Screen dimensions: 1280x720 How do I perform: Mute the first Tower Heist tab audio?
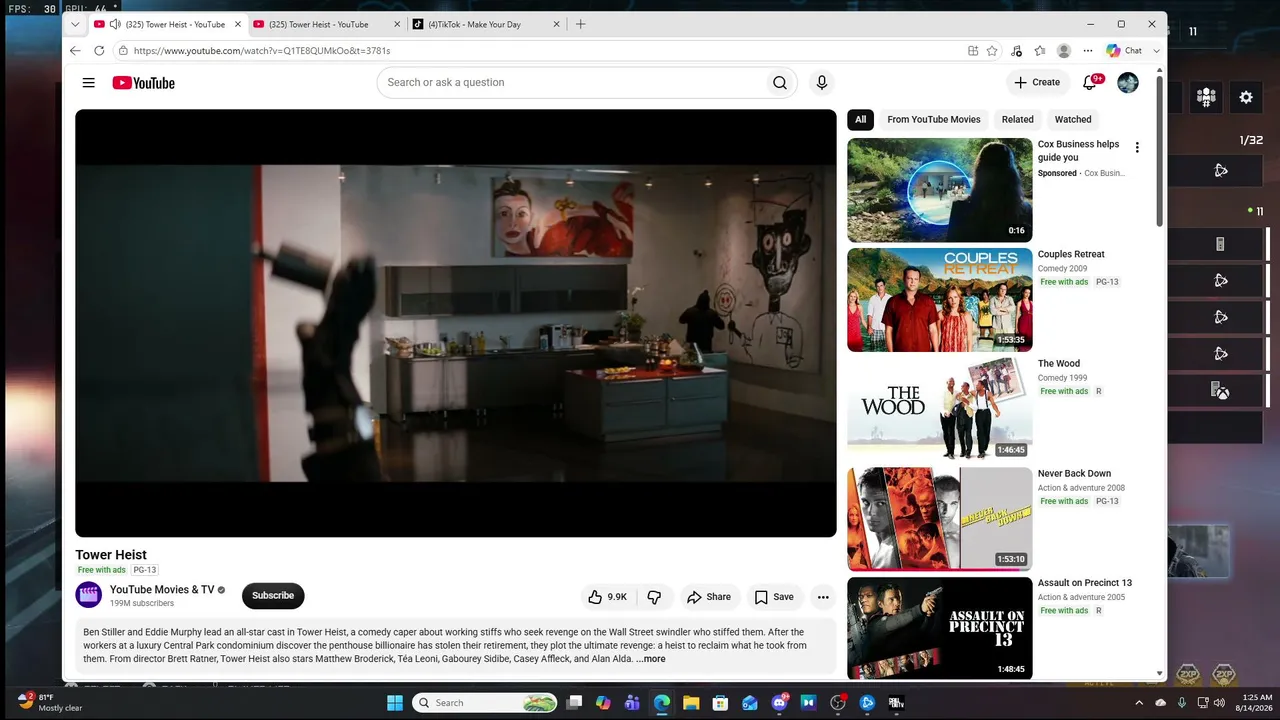(115, 24)
